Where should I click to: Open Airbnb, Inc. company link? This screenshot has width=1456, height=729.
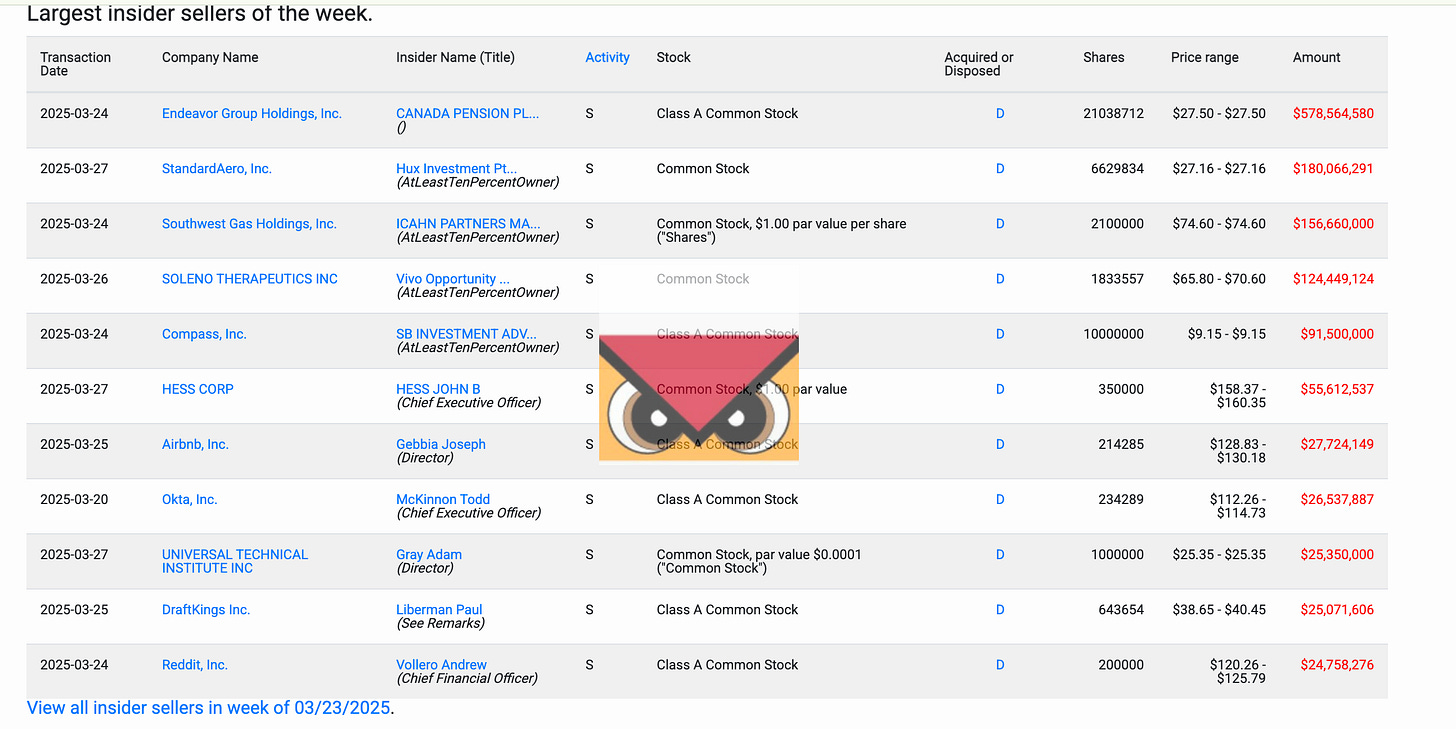click(x=195, y=444)
